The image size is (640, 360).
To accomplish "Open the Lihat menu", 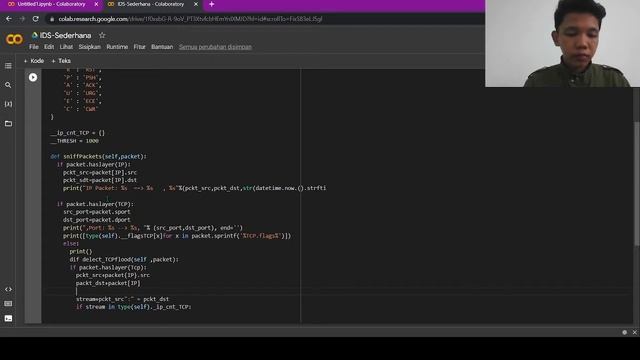I will [x=66, y=47].
